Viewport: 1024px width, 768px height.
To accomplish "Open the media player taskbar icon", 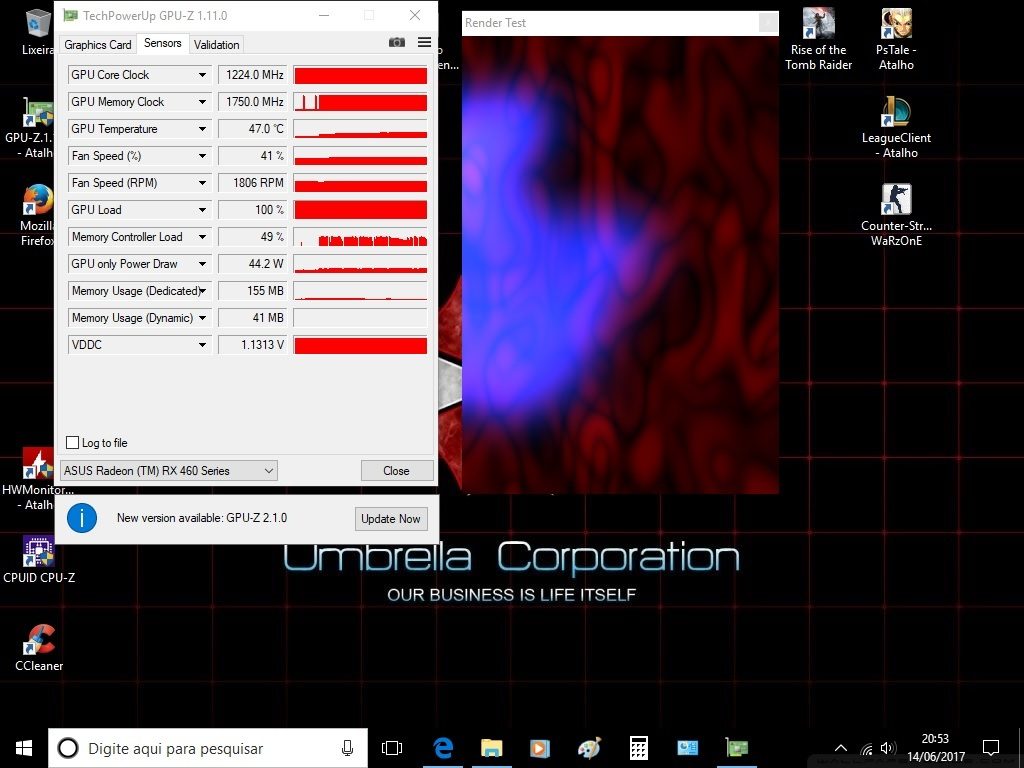I will point(540,748).
